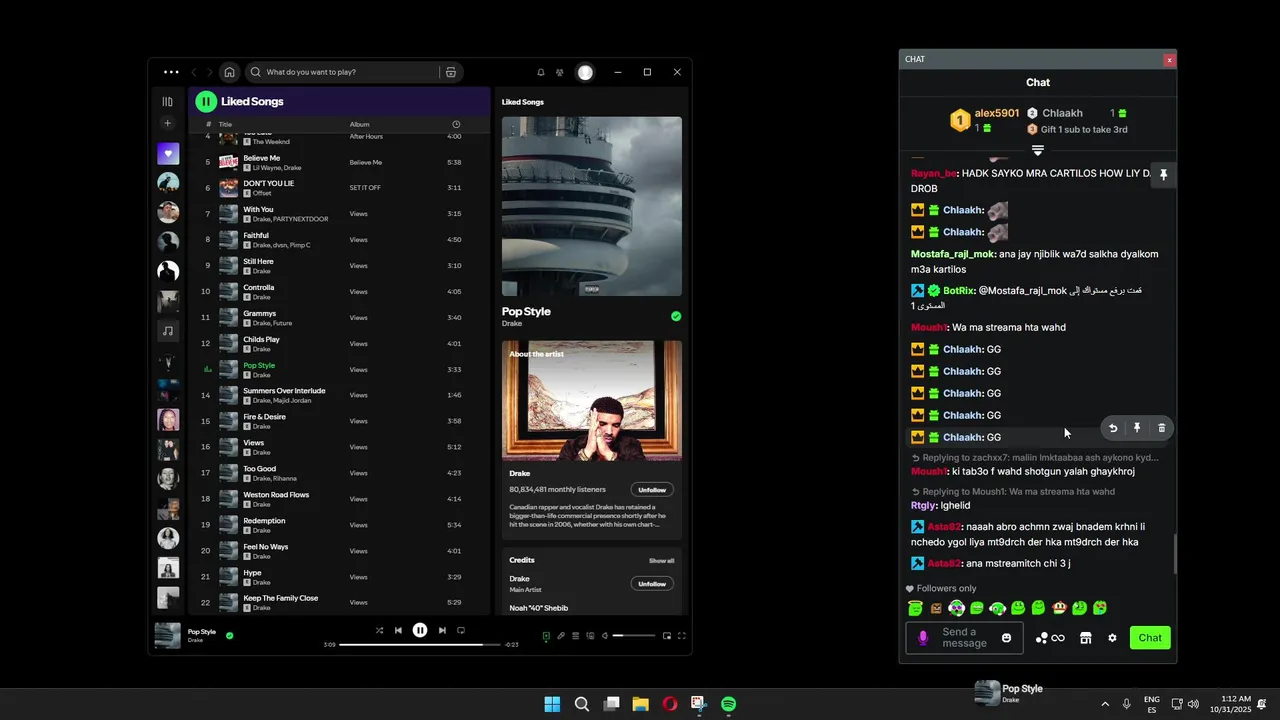Click the Send a message field

coord(964,638)
